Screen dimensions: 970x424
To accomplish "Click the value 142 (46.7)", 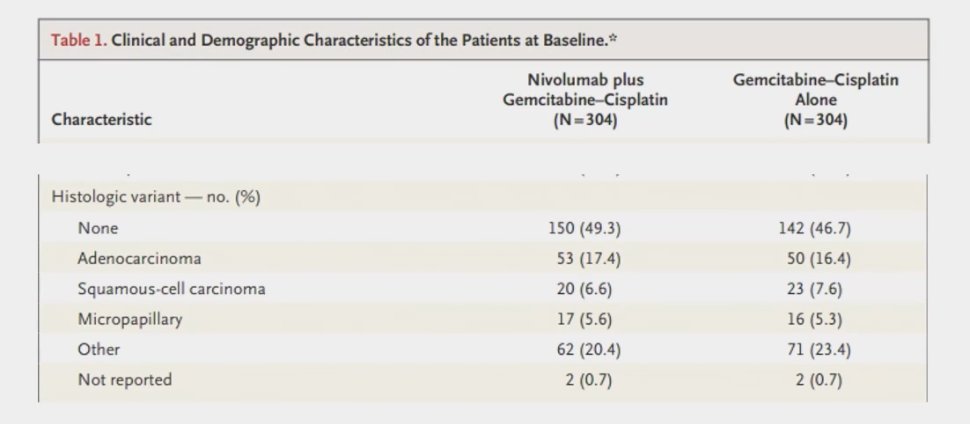I will 815,228.
